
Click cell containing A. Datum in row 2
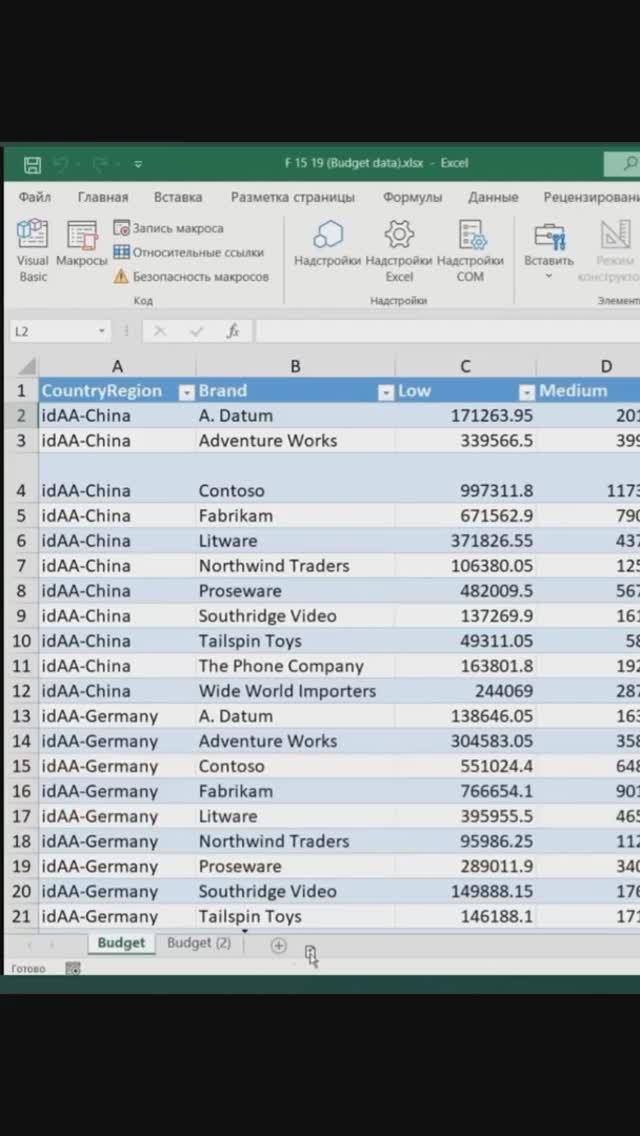pos(295,416)
